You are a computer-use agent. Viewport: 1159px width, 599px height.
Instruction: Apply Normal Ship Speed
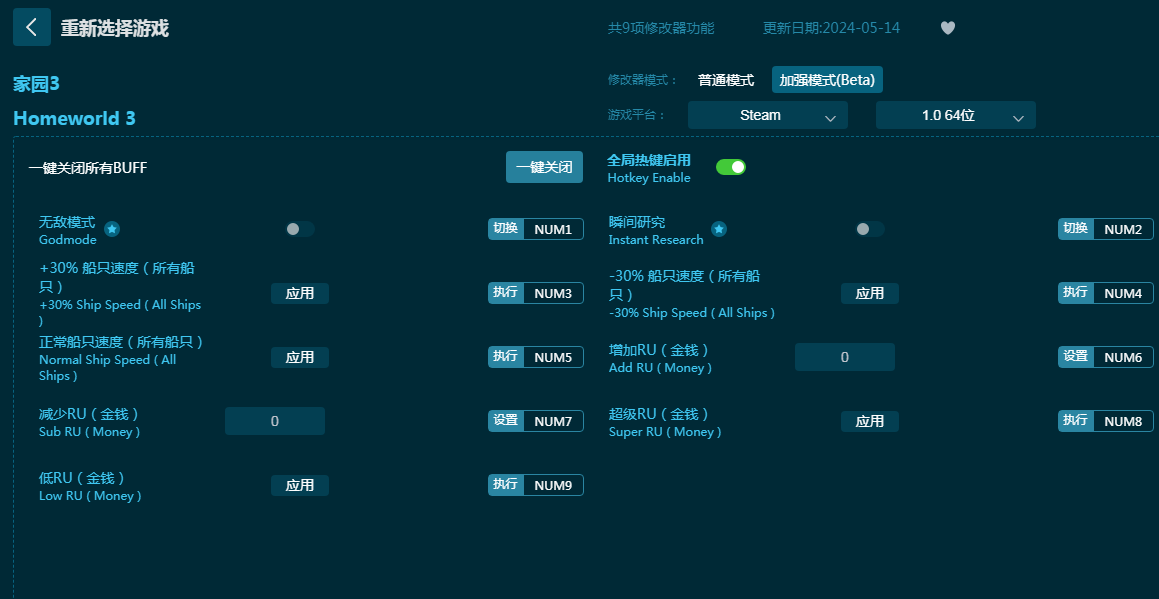299,357
